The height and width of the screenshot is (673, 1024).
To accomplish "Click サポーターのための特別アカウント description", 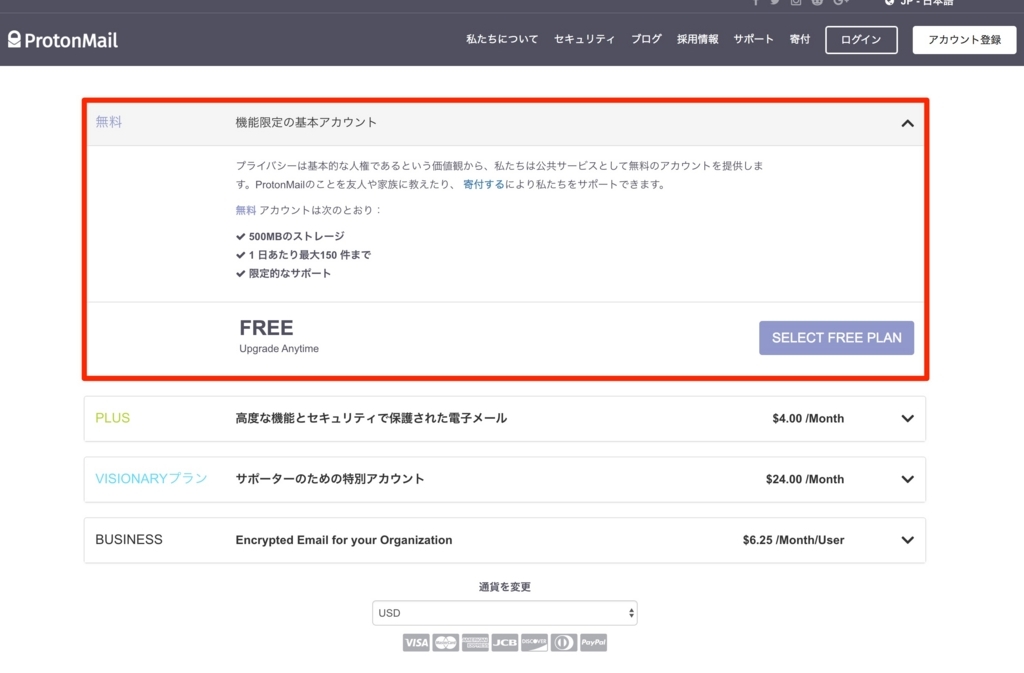I will click(x=330, y=478).
